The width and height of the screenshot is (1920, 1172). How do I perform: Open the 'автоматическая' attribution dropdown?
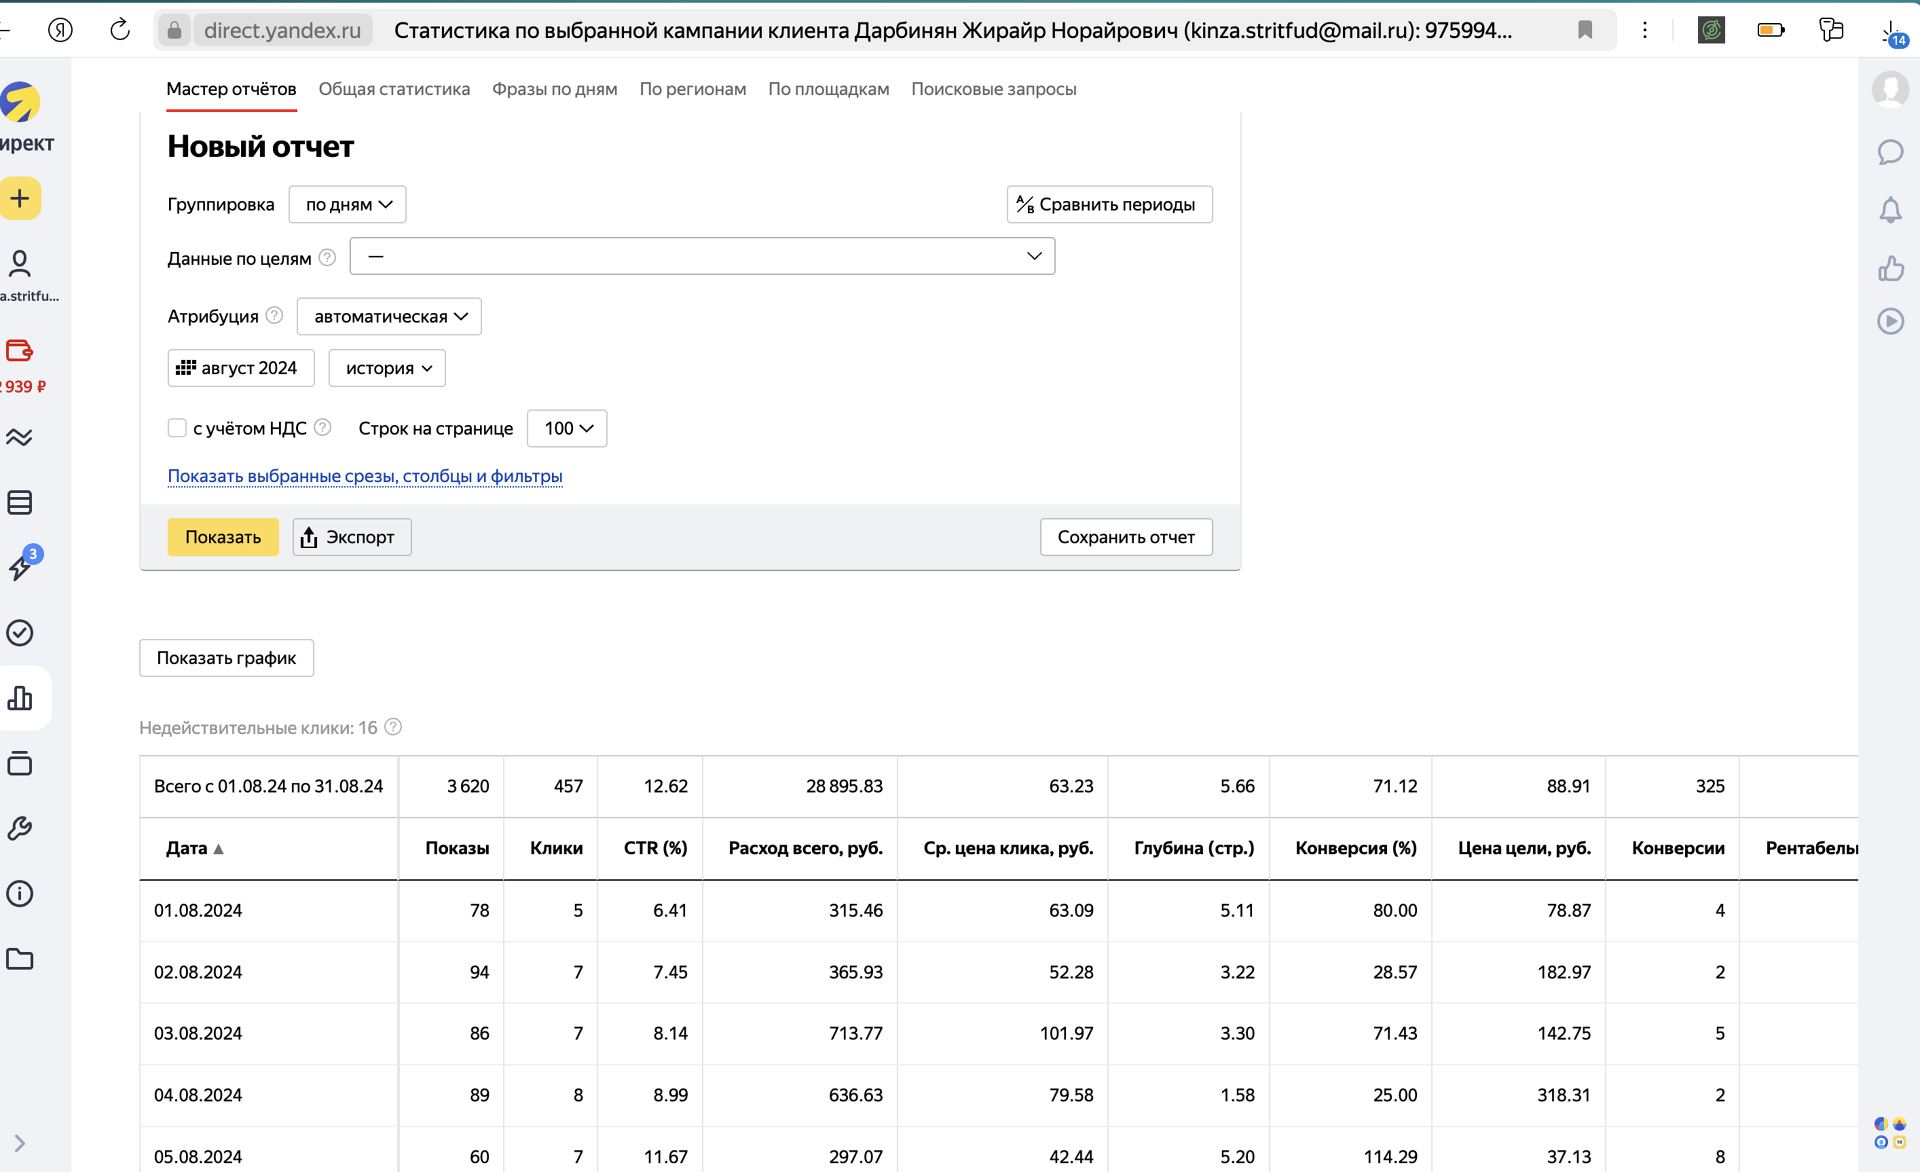coord(389,316)
